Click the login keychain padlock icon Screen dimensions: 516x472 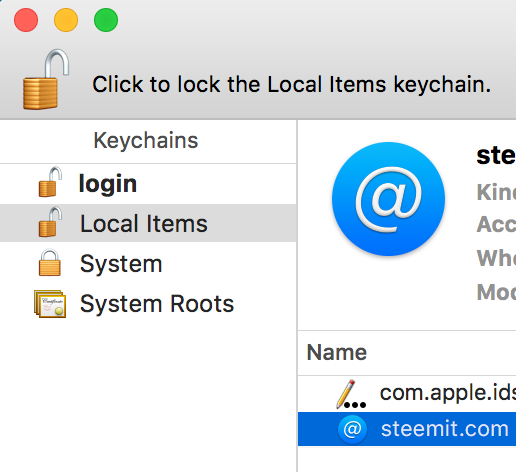pos(50,182)
